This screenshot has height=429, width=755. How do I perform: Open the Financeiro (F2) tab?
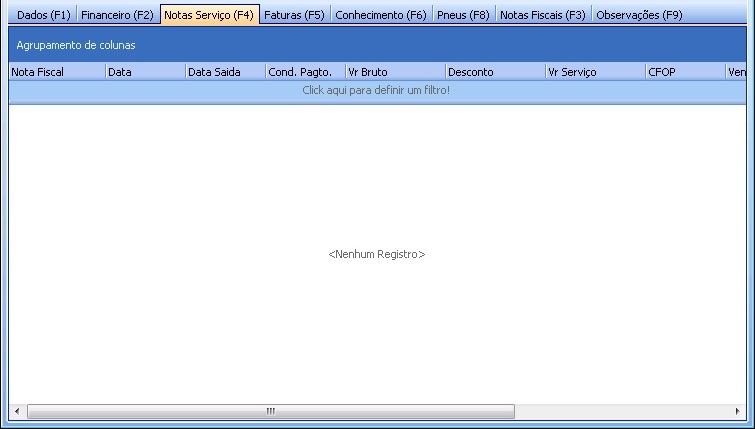tap(117, 15)
